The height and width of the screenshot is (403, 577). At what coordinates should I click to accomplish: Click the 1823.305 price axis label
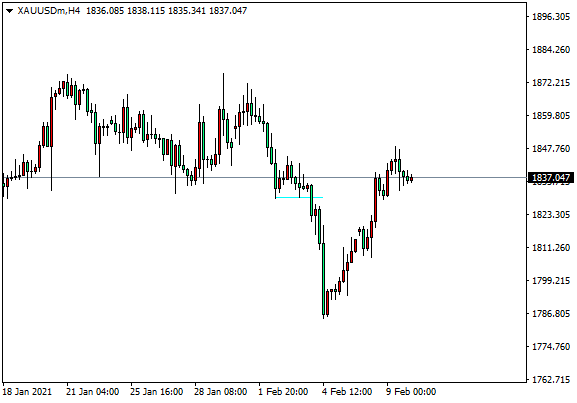(x=551, y=215)
